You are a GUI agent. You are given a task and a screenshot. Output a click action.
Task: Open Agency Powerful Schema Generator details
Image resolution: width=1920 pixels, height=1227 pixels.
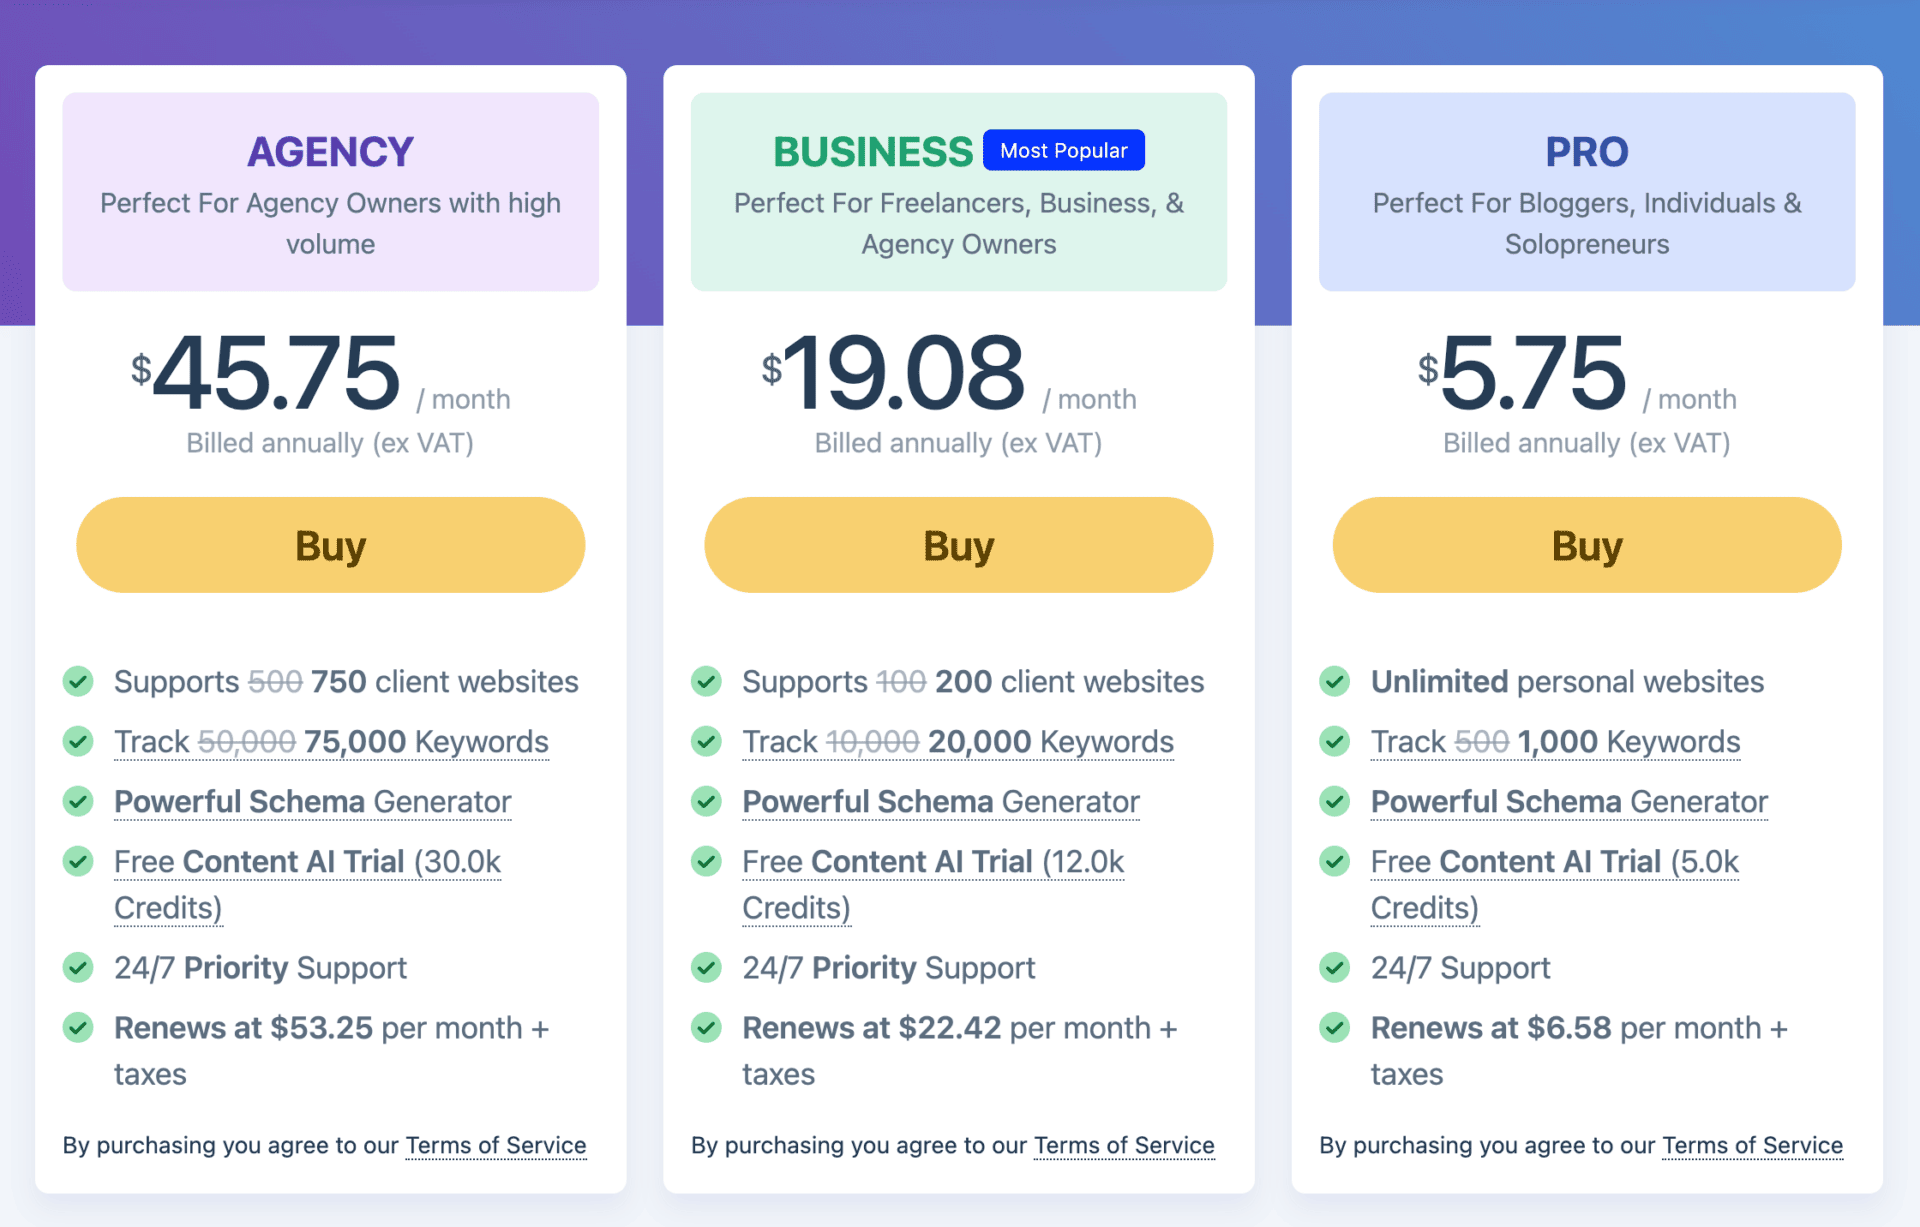312,801
